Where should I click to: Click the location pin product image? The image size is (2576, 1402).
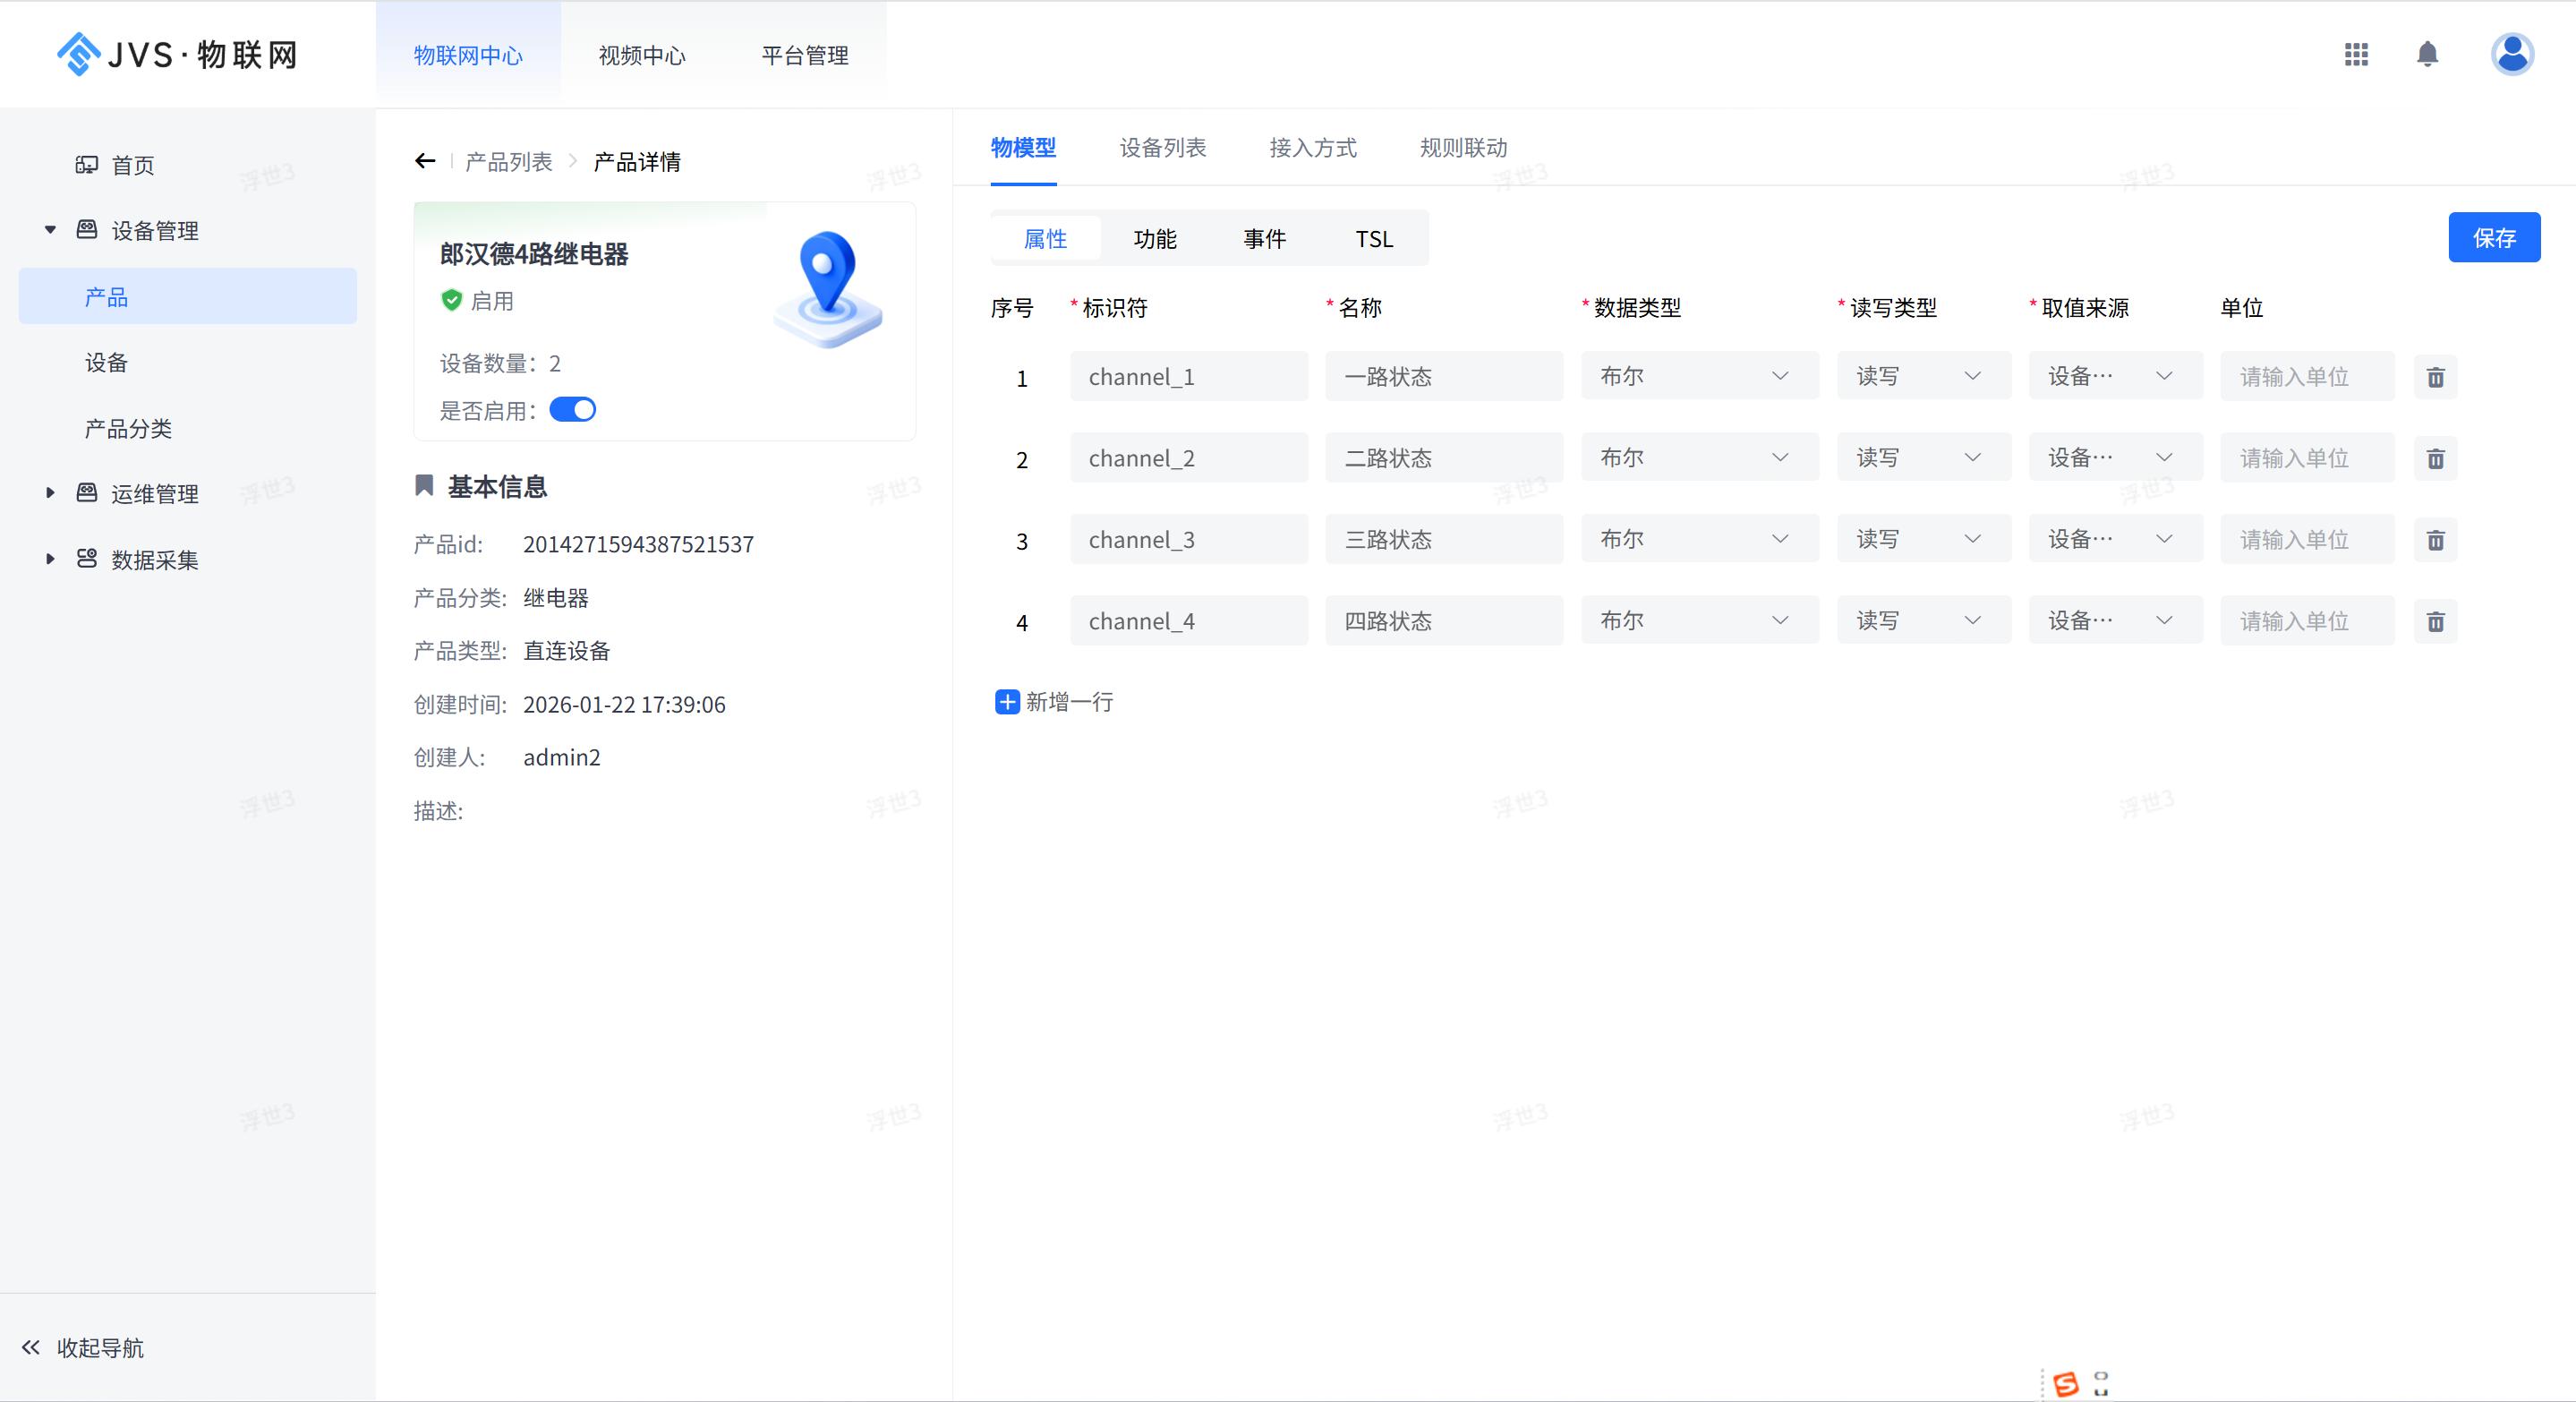click(x=828, y=288)
